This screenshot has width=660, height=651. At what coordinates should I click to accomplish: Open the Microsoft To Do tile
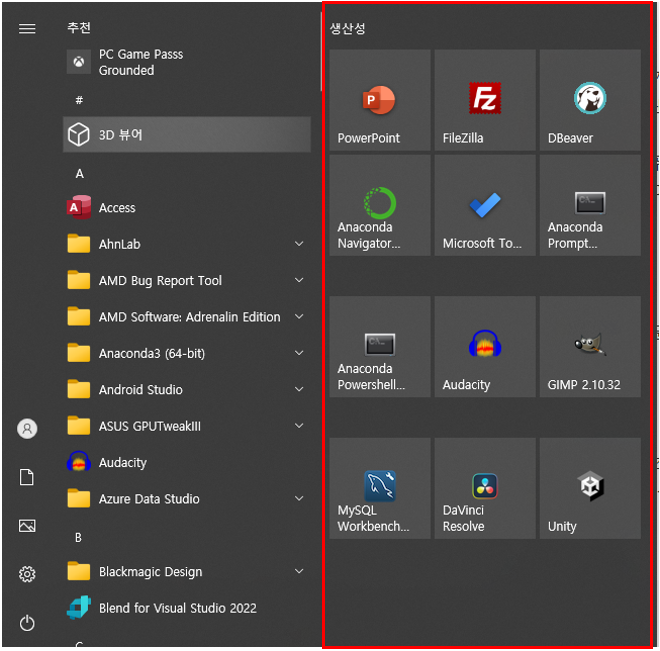(x=485, y=205)
